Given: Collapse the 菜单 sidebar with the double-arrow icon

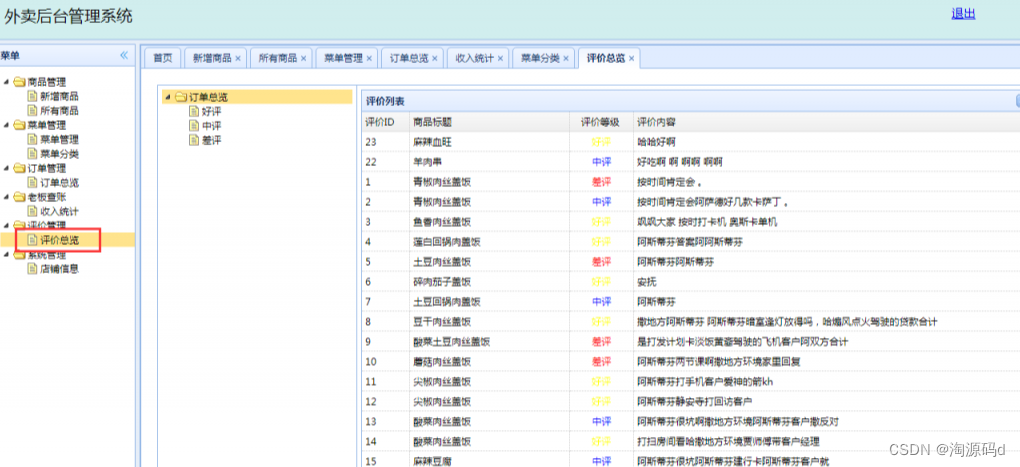Looking at the screenshot, I should pyautogui.click(x=124, y=56).
